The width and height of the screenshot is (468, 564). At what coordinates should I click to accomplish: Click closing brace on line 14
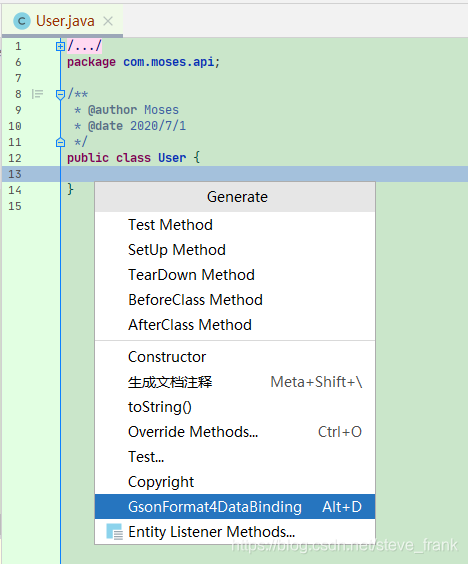(71, 189)
